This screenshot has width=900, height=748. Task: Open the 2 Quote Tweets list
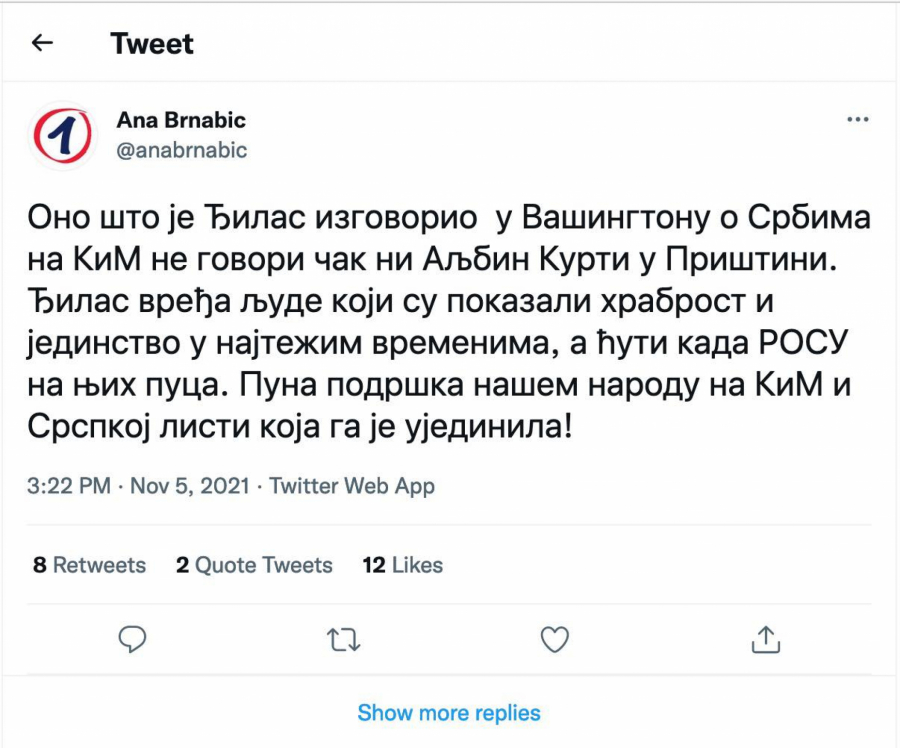tap(254, 565)
